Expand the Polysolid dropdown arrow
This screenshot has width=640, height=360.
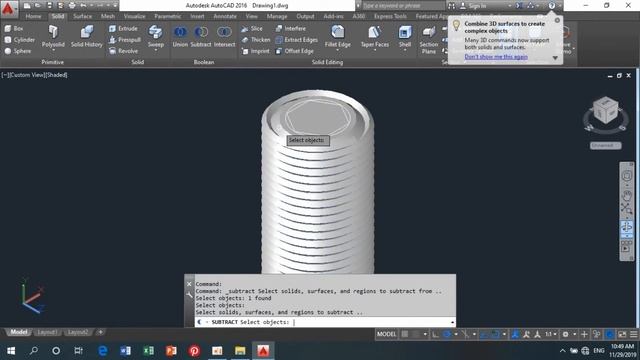53,50
